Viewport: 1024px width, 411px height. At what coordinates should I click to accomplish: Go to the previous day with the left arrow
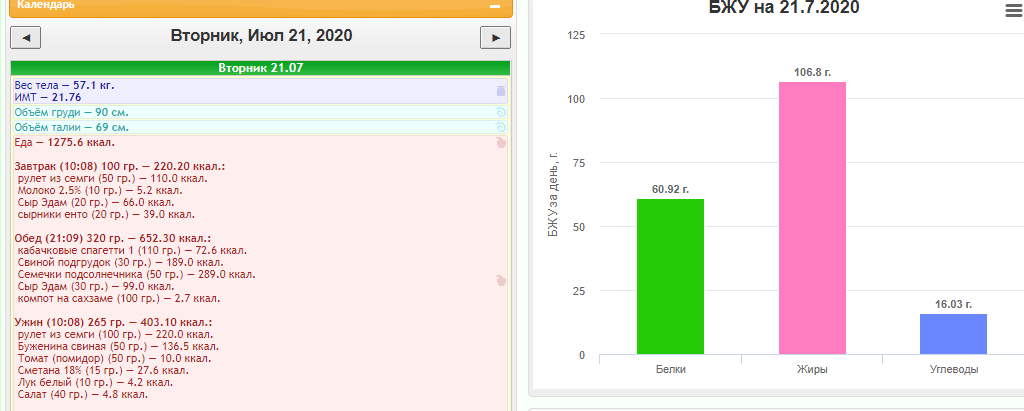tap(25, 38)
